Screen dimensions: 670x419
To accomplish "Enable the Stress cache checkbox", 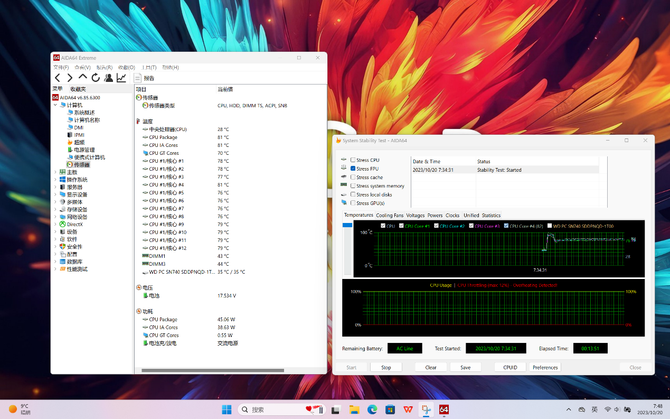I will click(x=353, y=177).
